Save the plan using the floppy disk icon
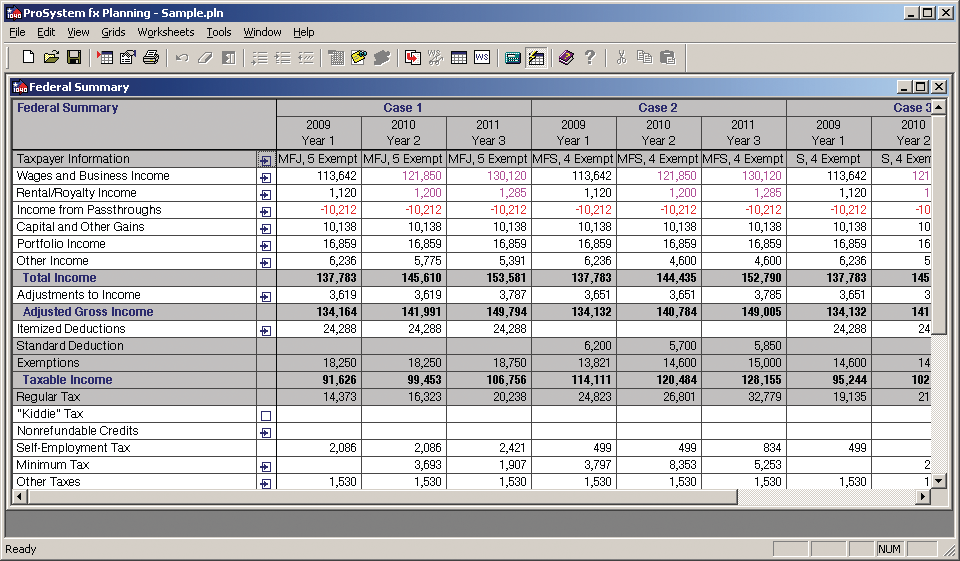The height and width of the screenshot is (561, 960). click(x=74, y=58)
